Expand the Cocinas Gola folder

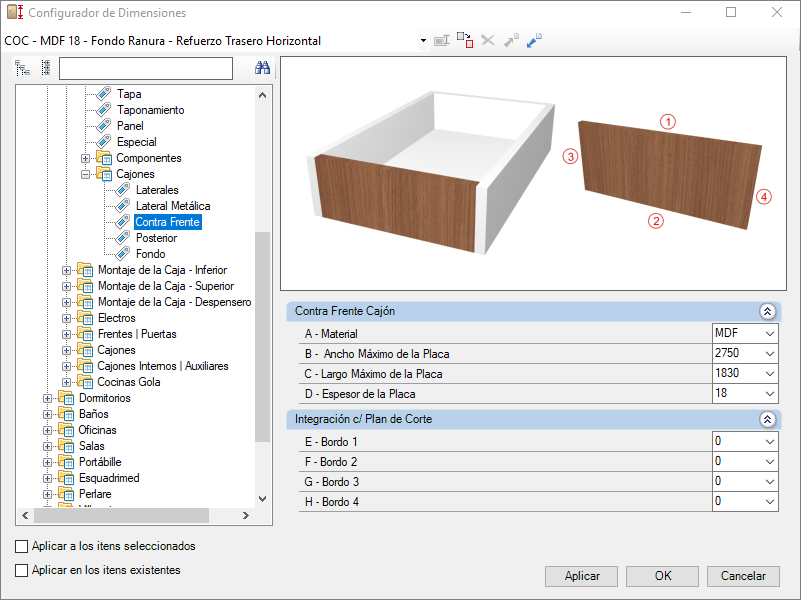tap(66, 382)
